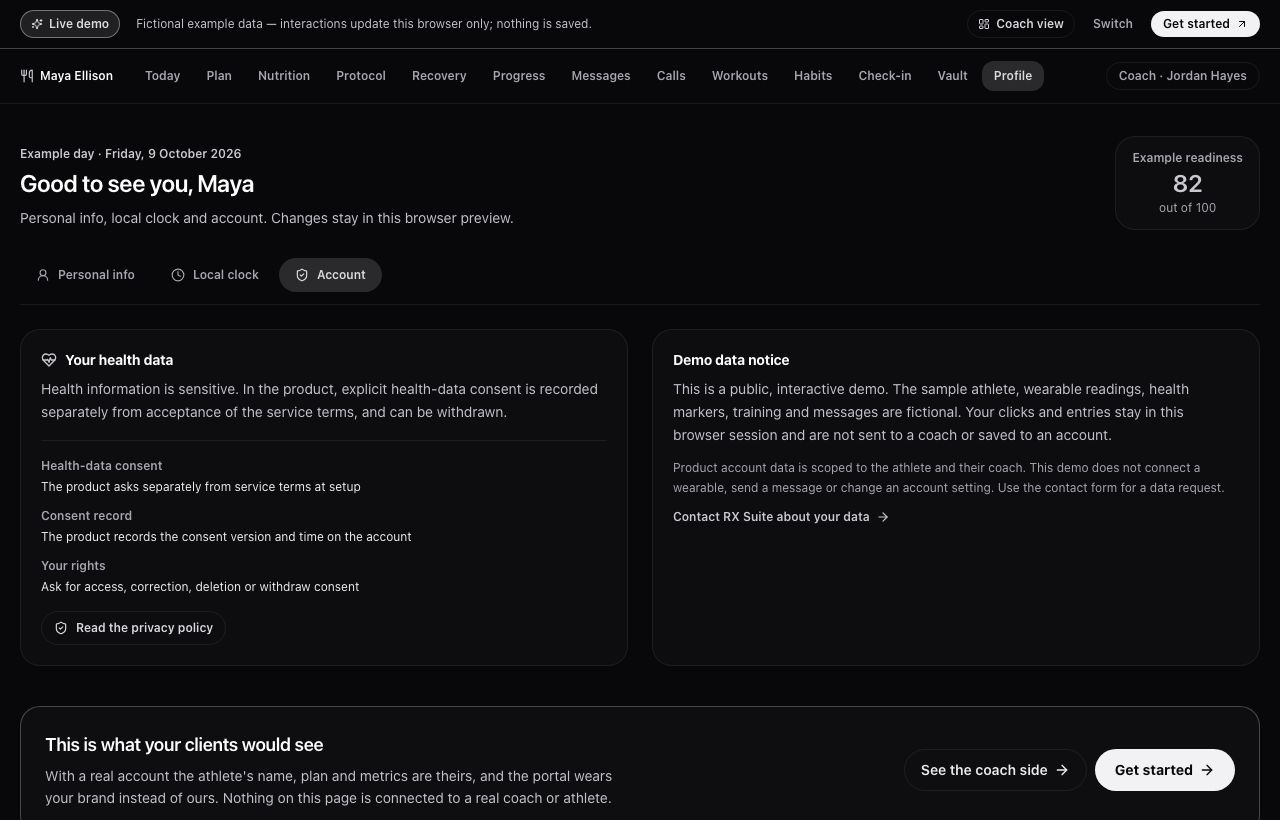1280x820 pixels.
Task: Go to the Messages tab
Action: (601, 76)
